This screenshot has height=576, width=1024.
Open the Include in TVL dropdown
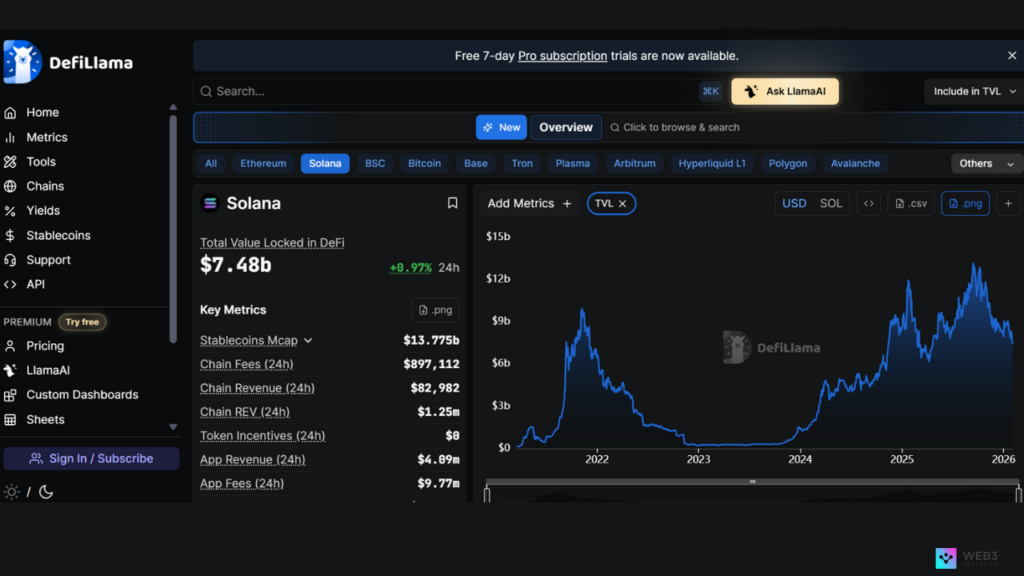point(973,91)
